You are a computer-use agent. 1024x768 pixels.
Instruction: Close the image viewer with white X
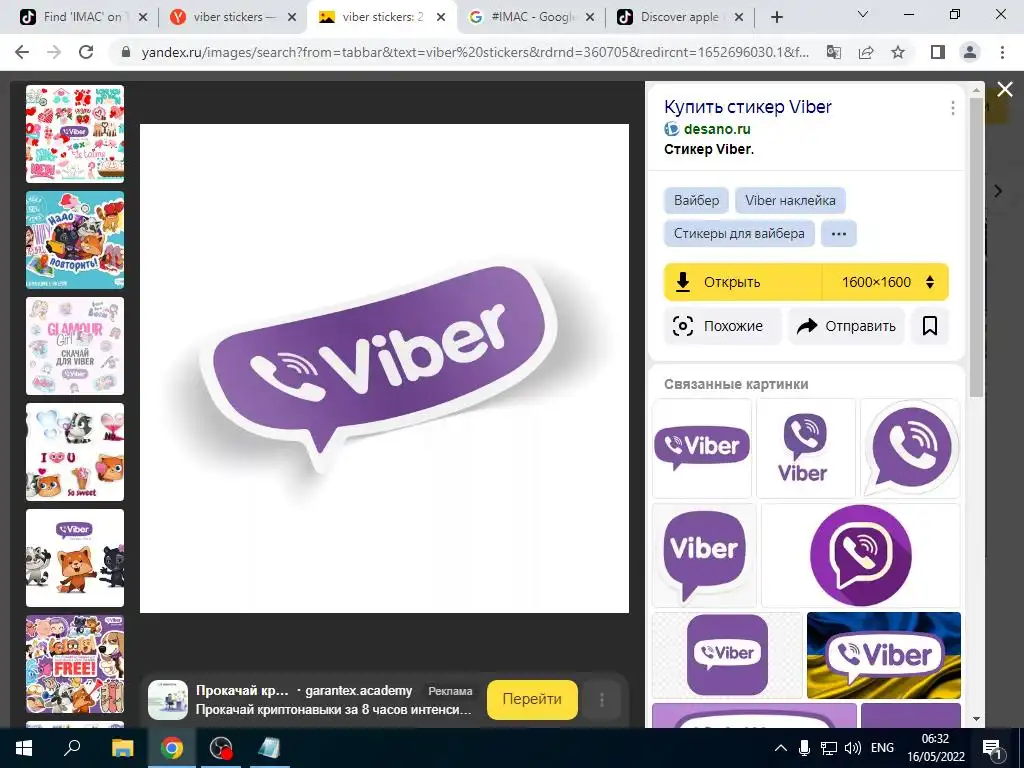(x=1005, y=89)
